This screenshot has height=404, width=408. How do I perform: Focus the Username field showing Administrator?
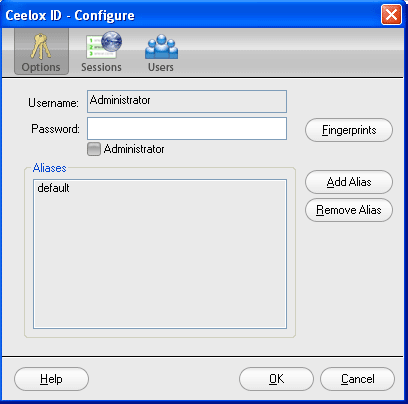pyautogui.click(x=187, y=101)
